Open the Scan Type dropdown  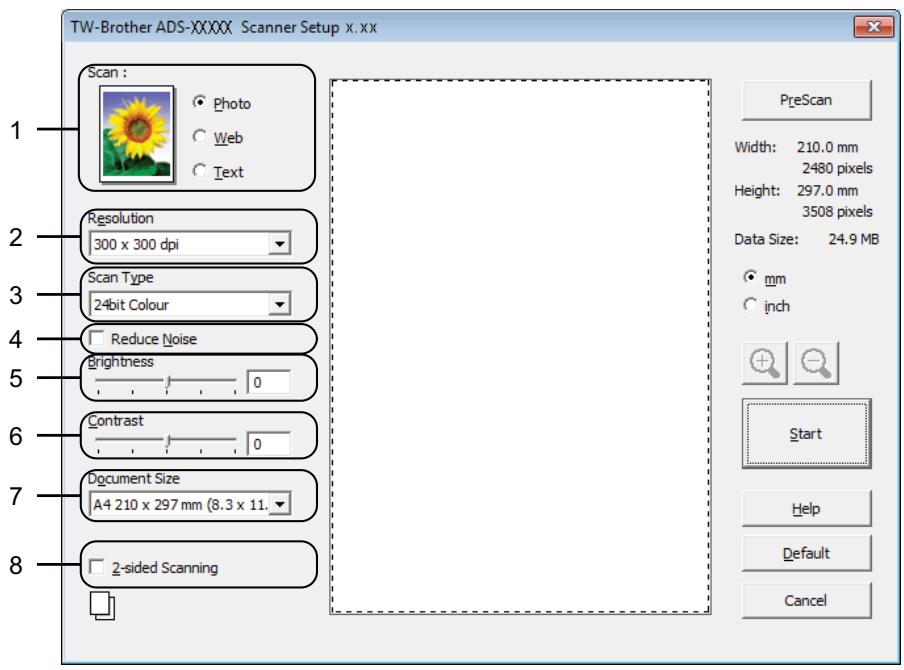pyautogui.click(x=280, y=304)
